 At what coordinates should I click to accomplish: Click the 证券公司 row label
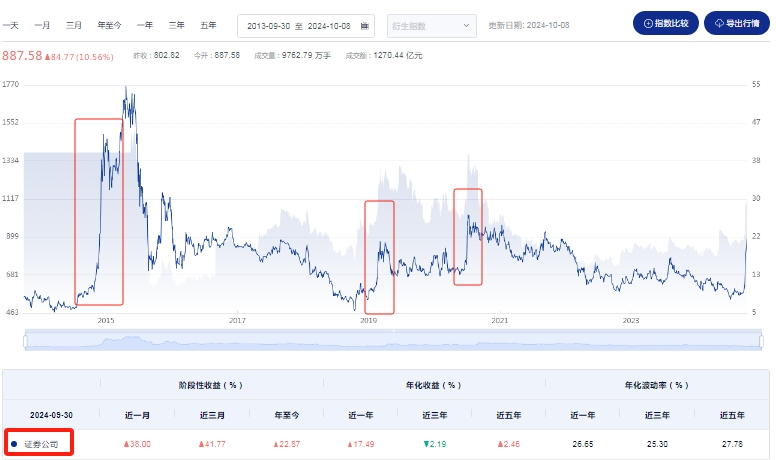point(42,444)
